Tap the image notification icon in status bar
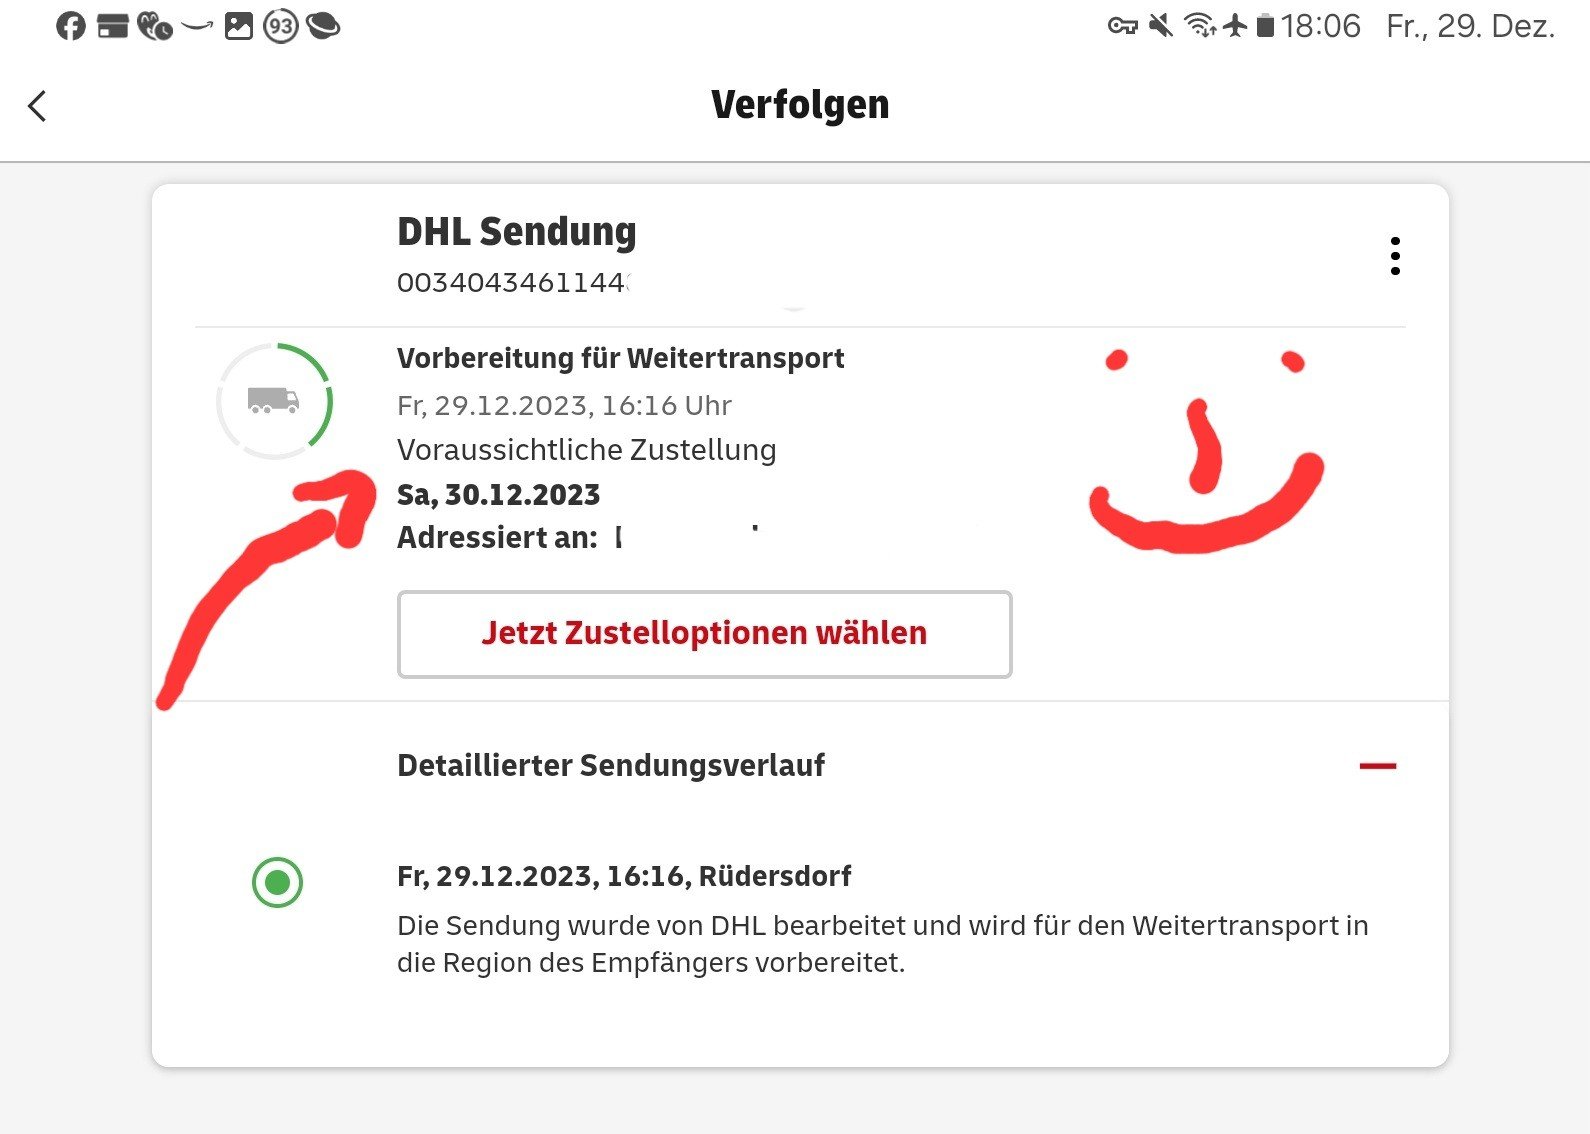 point(239,26)
